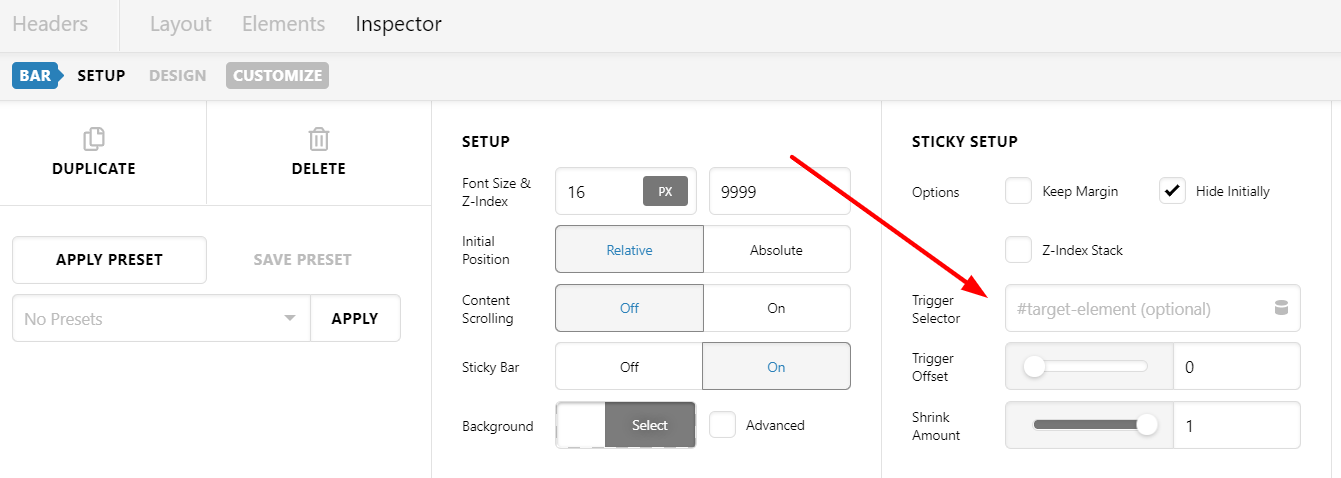This screenshot has height=478, width=1341.
Task: Click the Content Scrolling label
Action: pyautogui.click(x=488, y=309)
